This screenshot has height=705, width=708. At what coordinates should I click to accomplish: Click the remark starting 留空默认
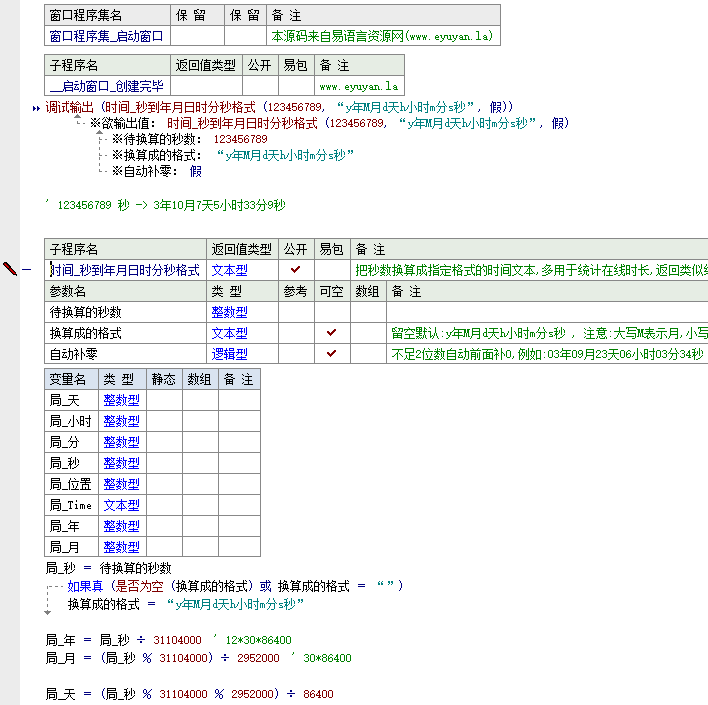(x=549, y=333)
